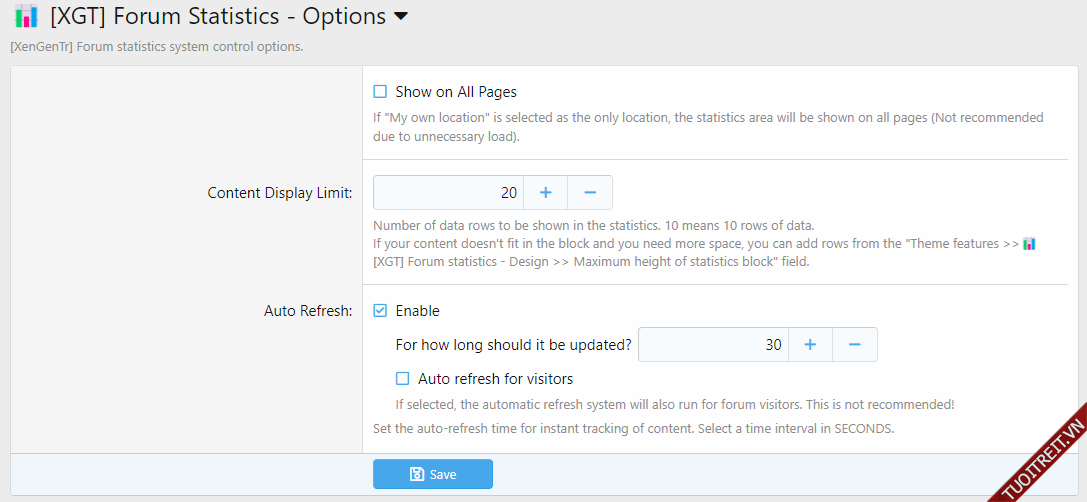Focus the Content Display Limit number field

448,193
